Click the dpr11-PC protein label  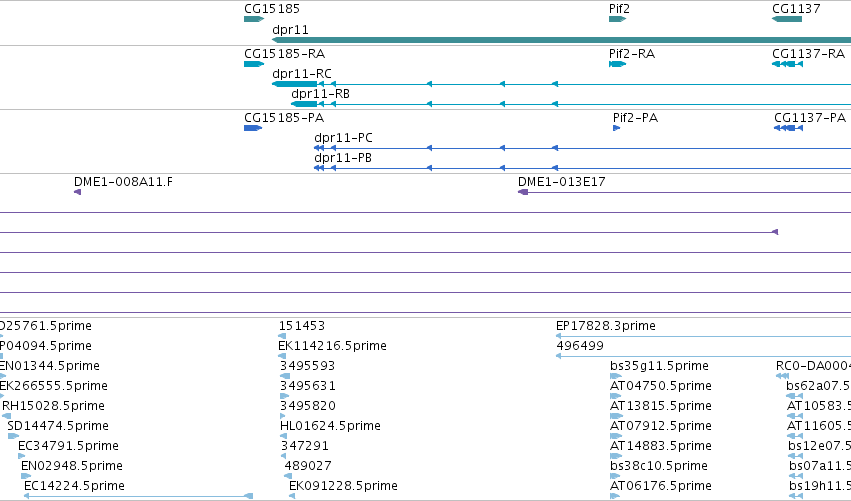pyautogui.click(x=343, y=138)
